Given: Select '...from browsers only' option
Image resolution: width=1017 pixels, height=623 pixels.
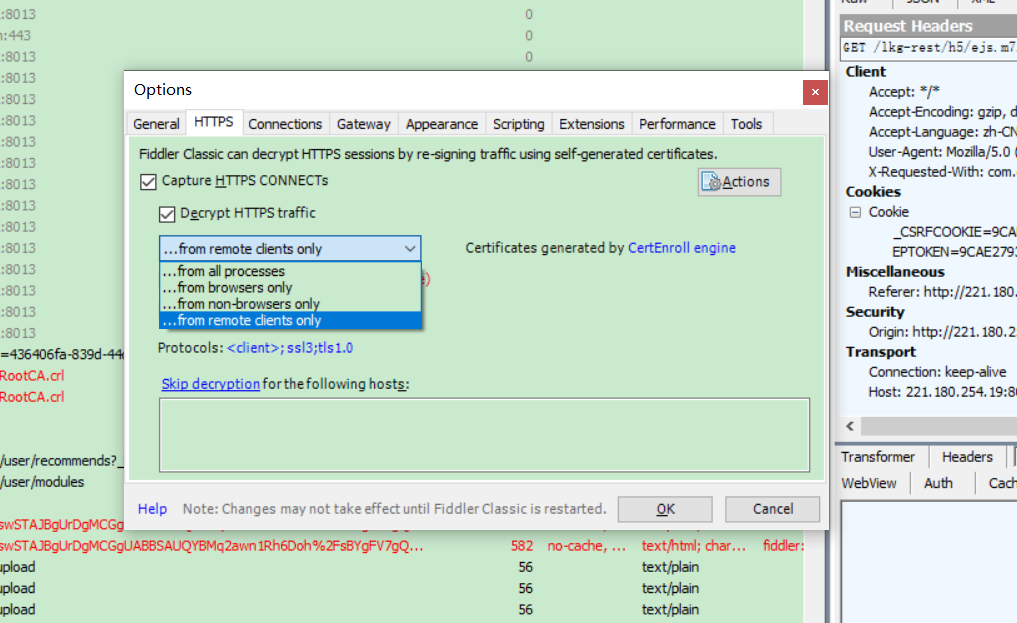Looking at the screenshot, I should pos(290,287).
